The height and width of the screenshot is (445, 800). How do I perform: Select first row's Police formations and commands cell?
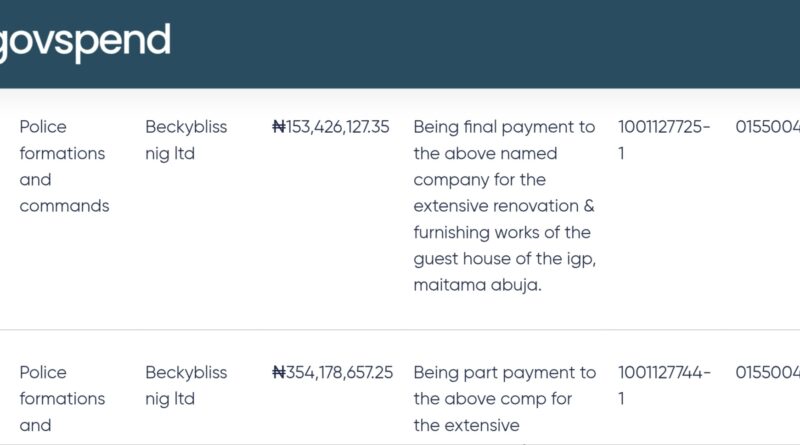(x=63, y=166)
